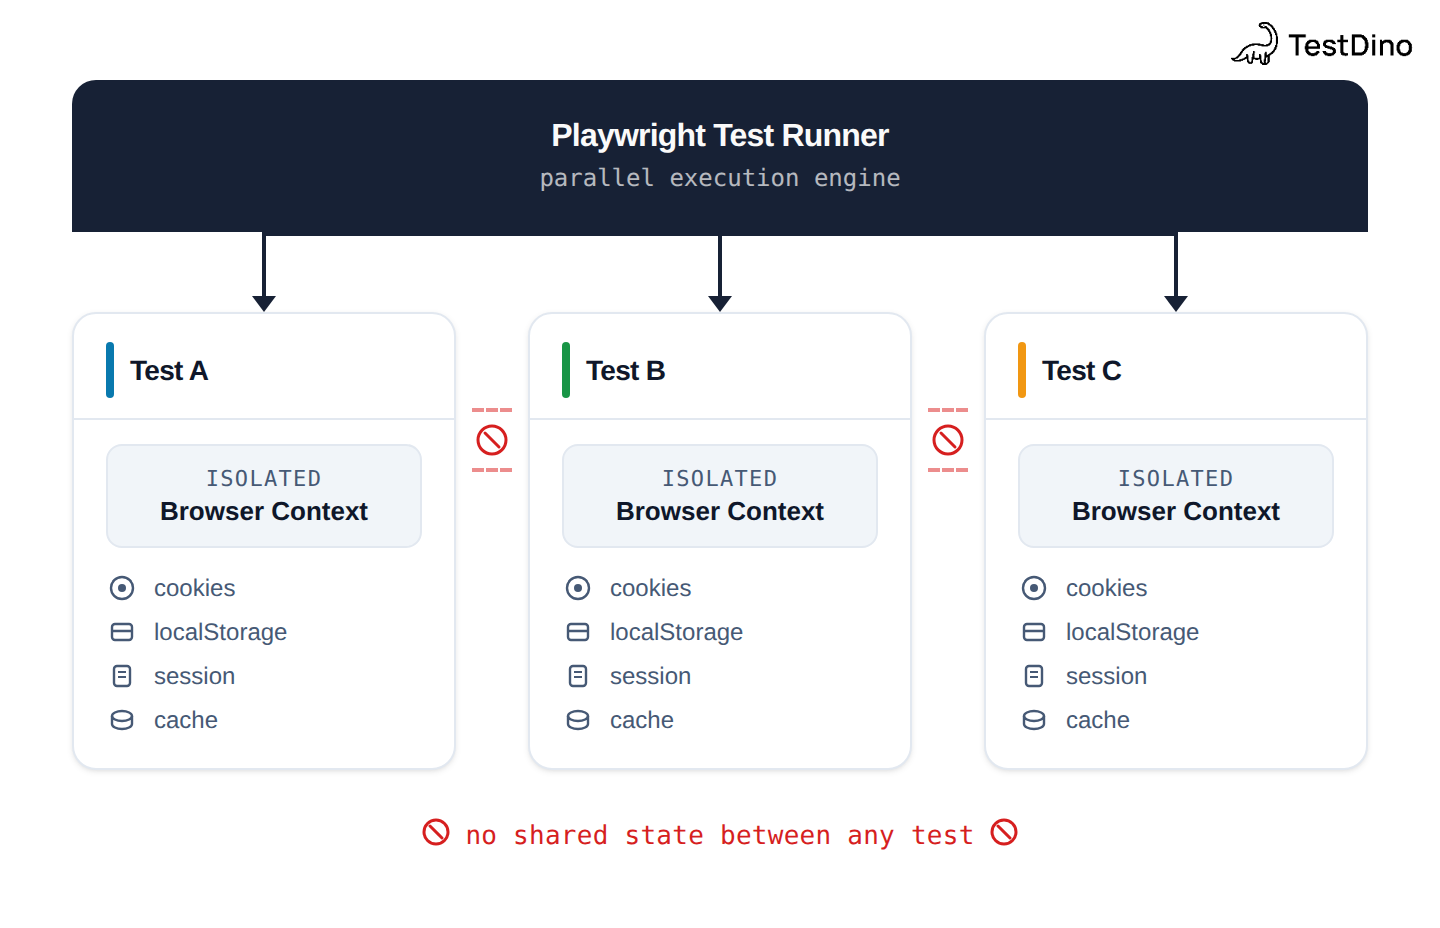Image resolution: width=1440 pixels, height=928 pixels.
Task: Select the localStorage icon in Test B card
Action: tap(578, 632)
